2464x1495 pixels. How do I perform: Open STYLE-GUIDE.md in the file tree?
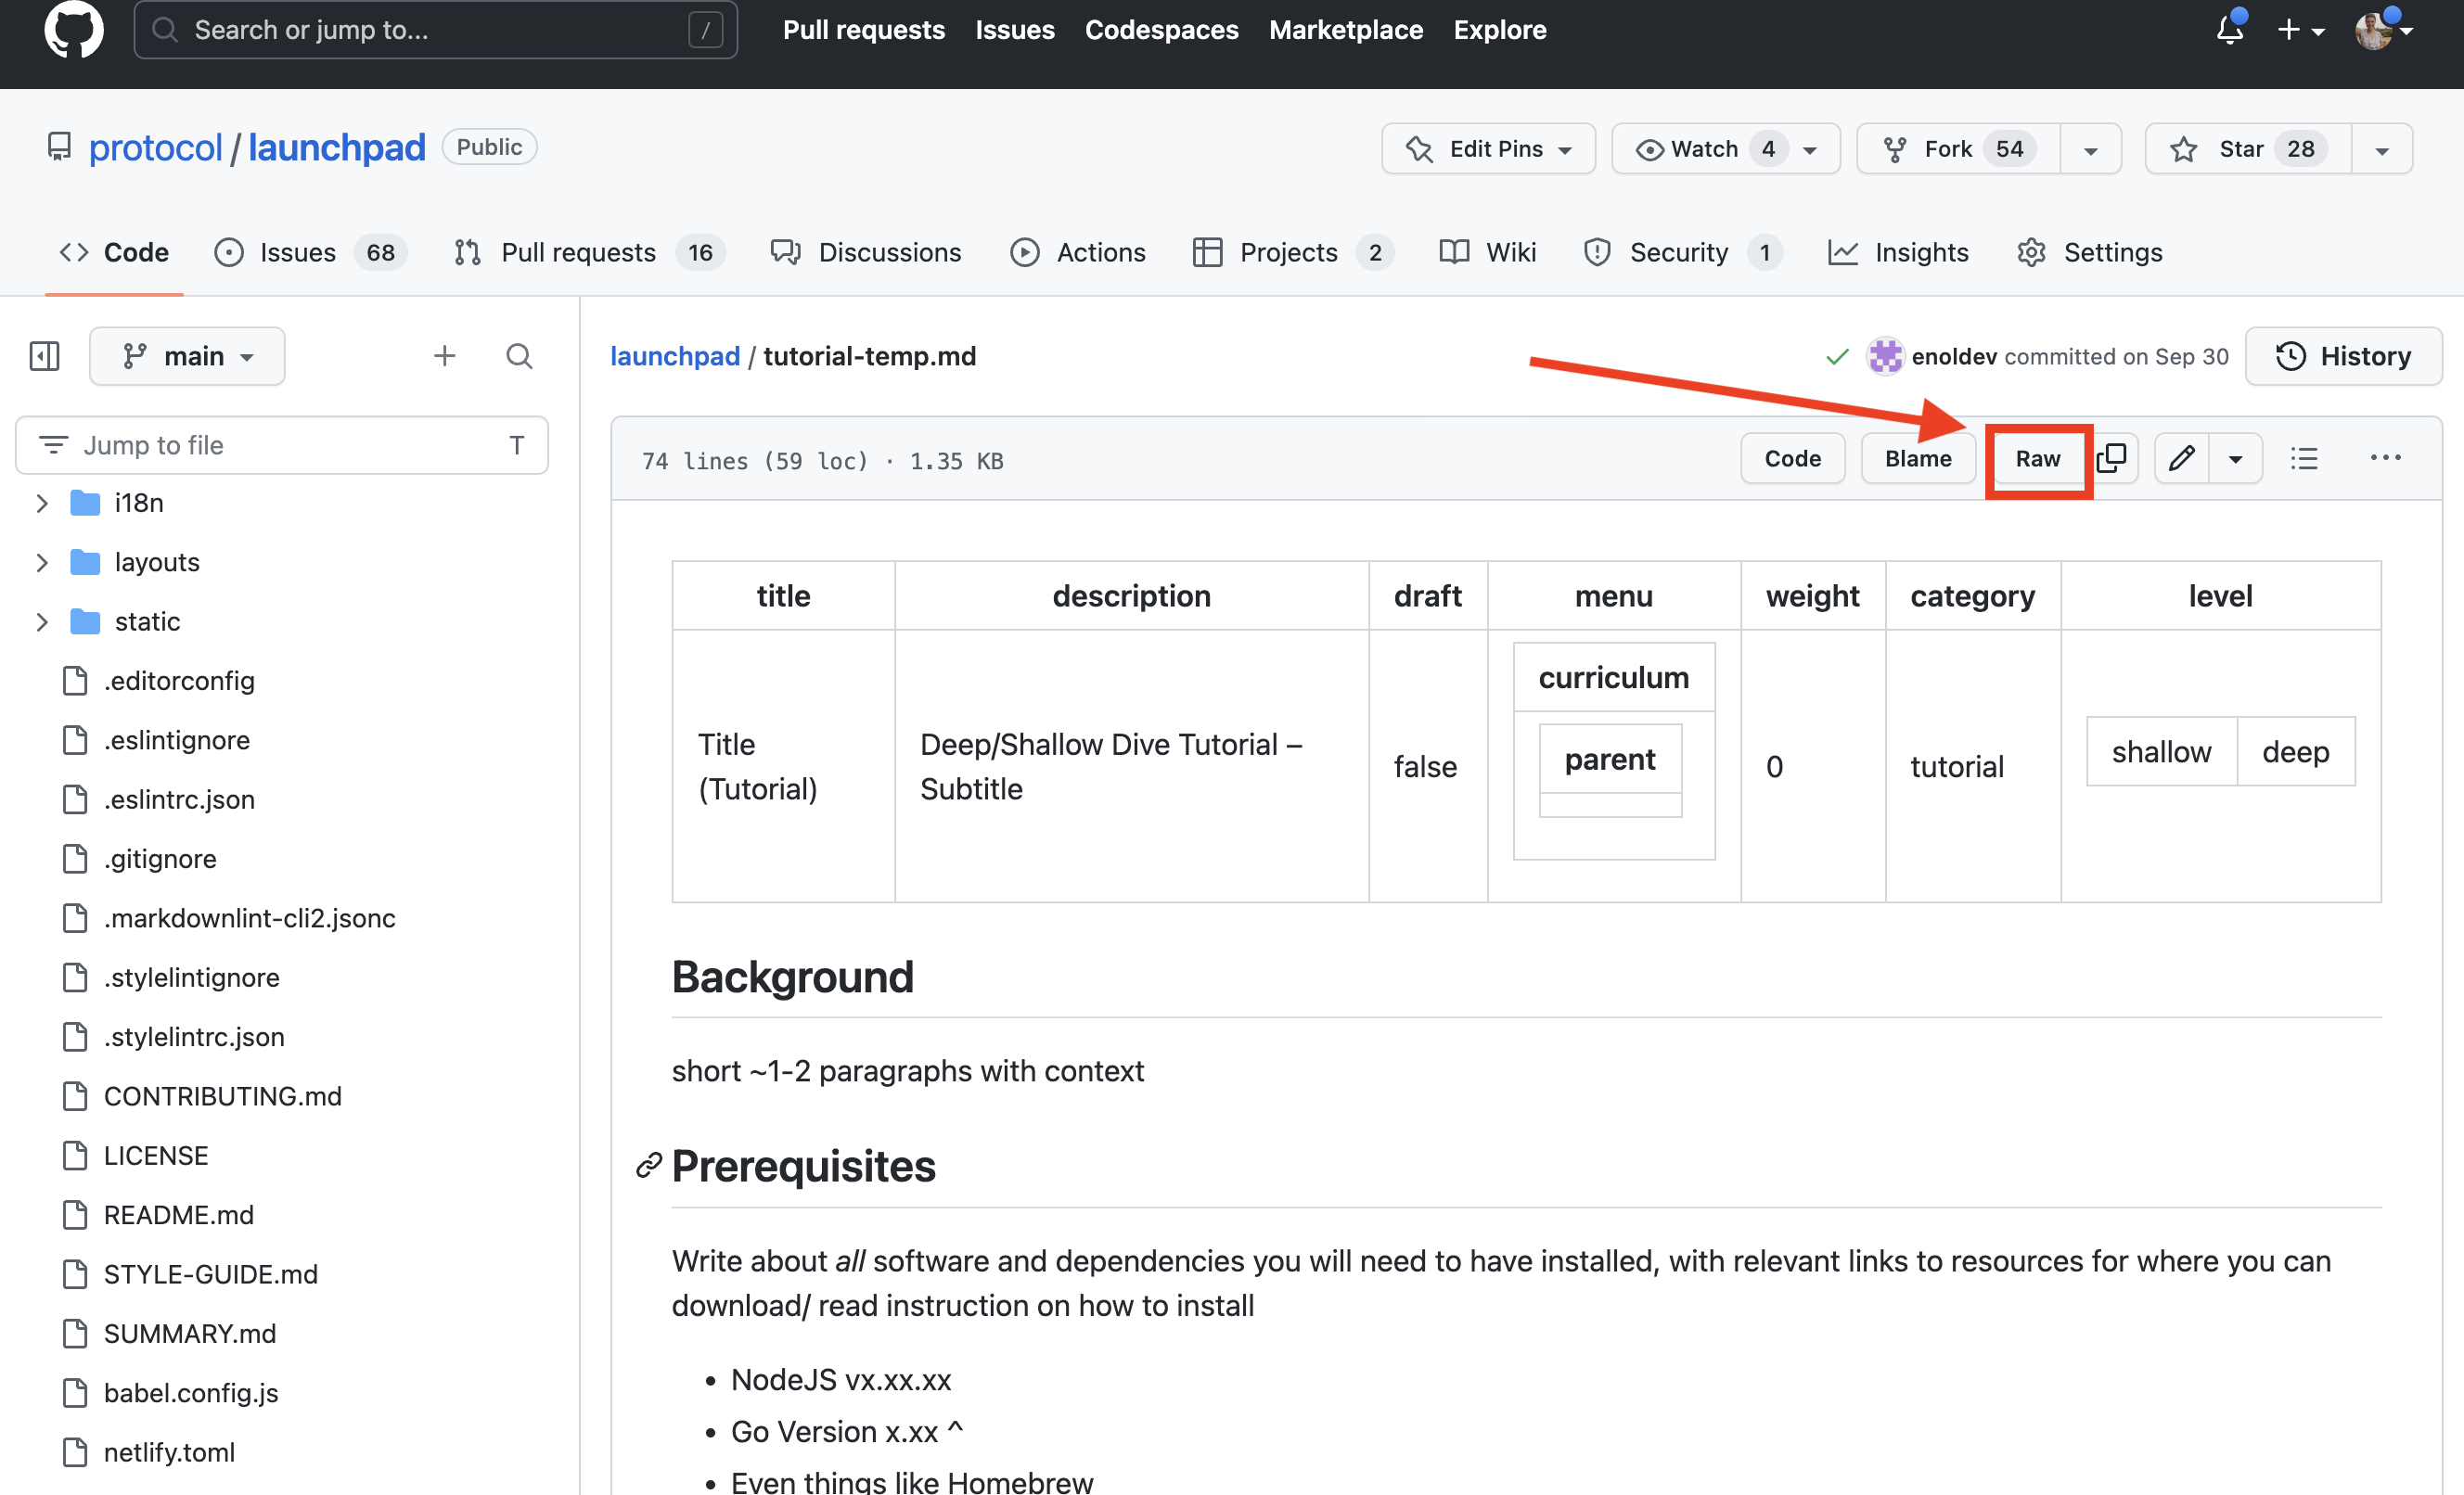click(x=210, y=1274)
